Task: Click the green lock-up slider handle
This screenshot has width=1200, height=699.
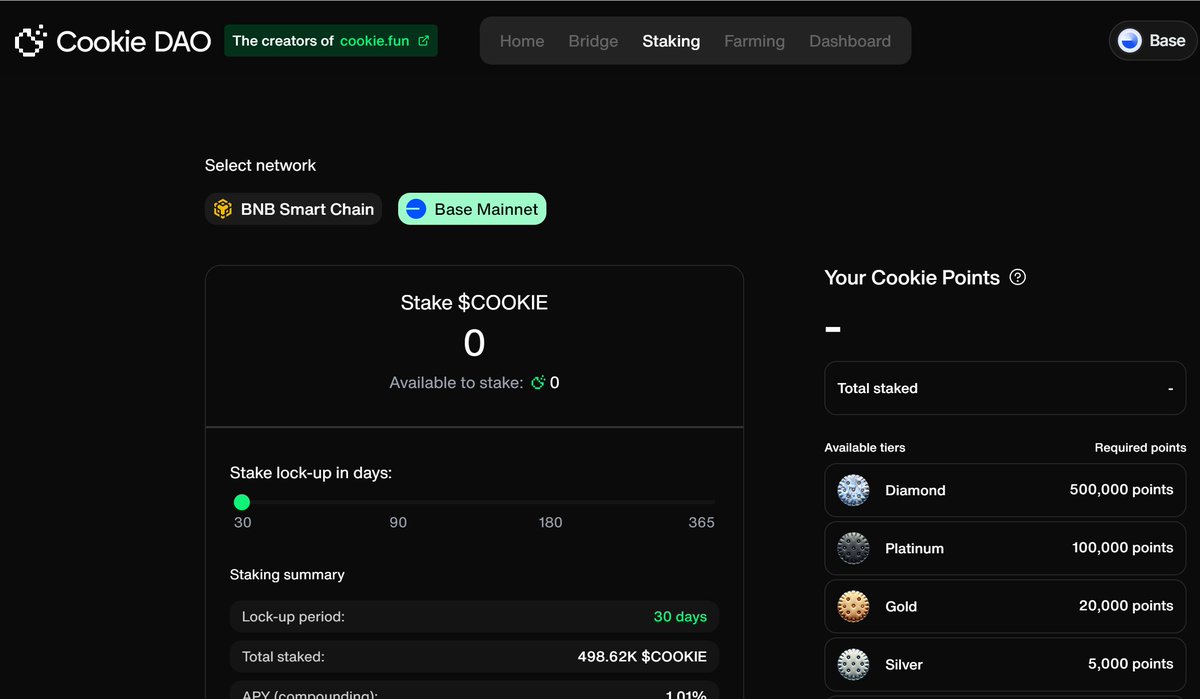Action: [241, 502]
